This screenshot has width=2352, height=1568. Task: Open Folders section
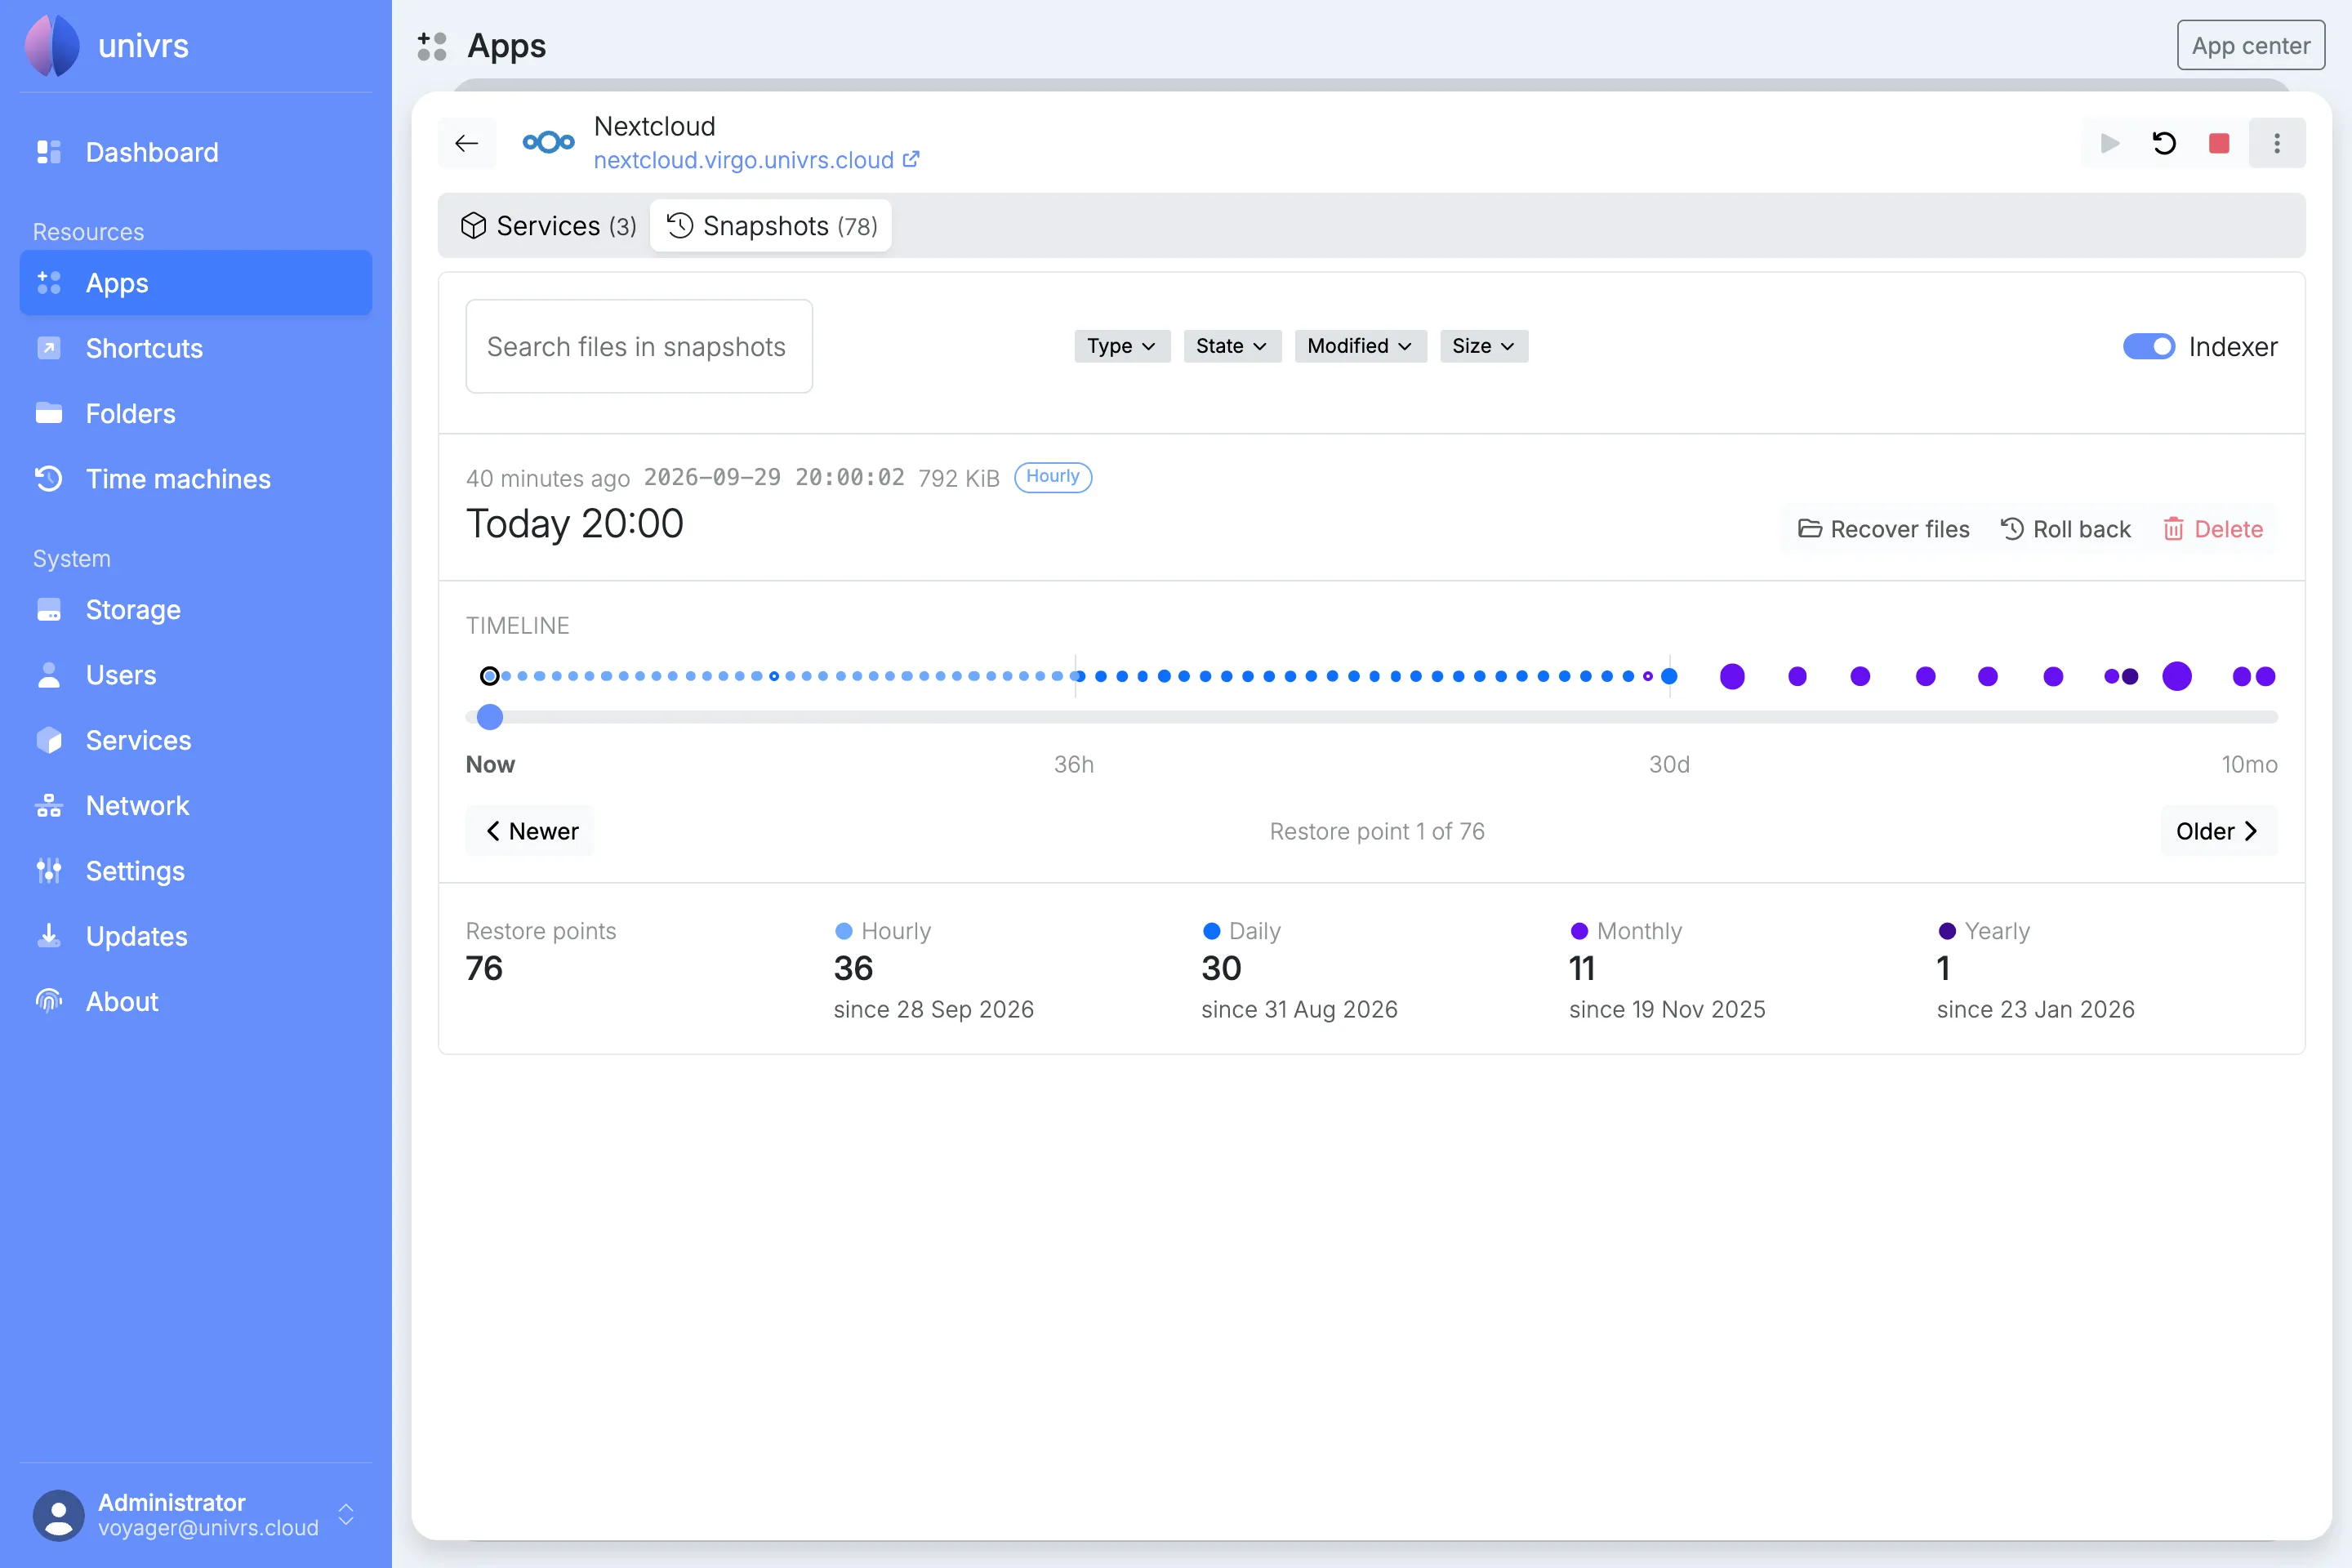click(x=196, y=413)
